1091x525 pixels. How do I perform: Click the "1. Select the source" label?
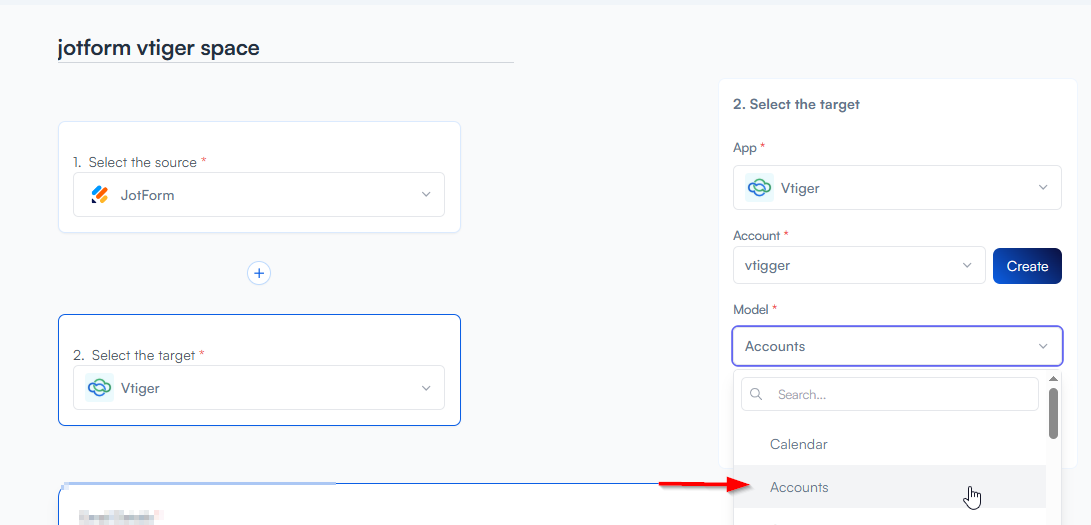point(140,162)
